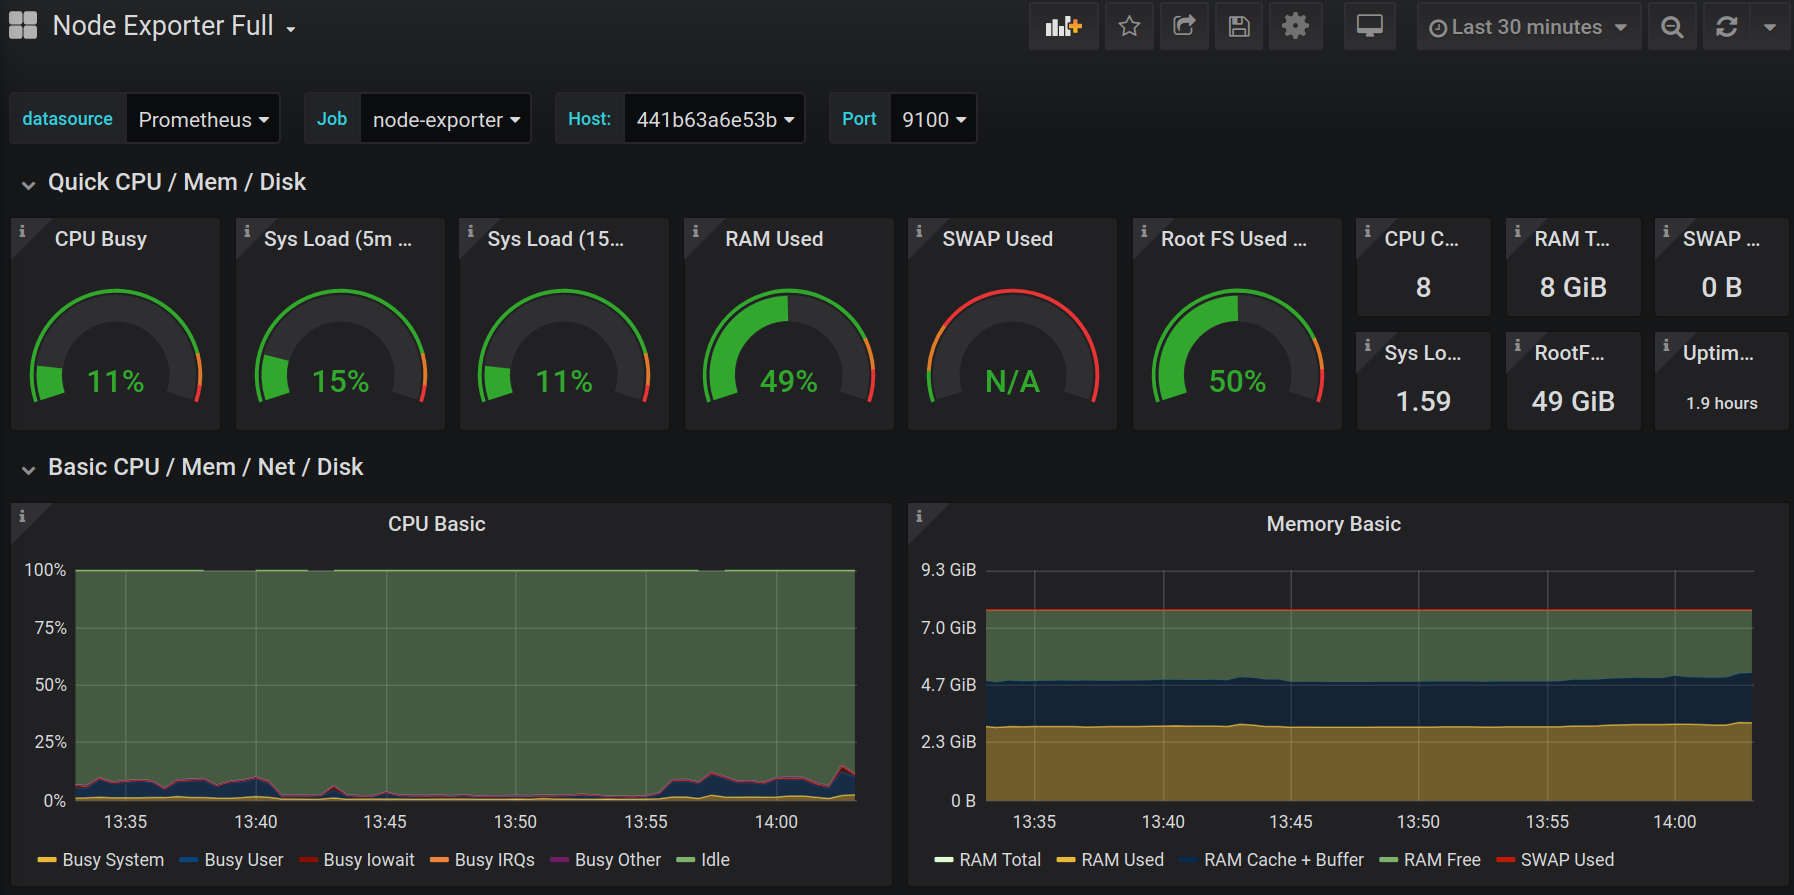Toggle Busy System series in legend
Screen dimensions: 1794x895
click(113, 860)
